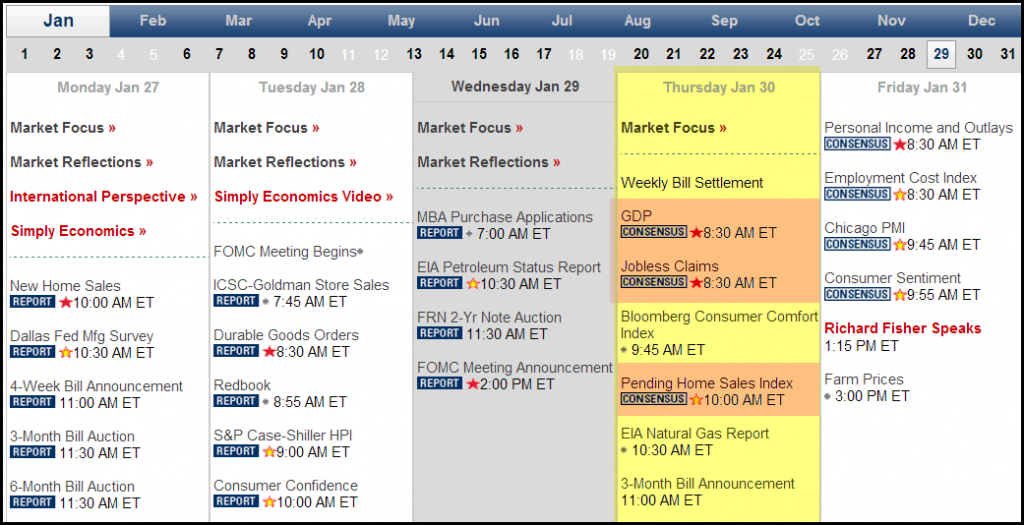Click red star beside GDP 8:30 AM
This screenshot has width=1024, height=525.
click(x=696, y=232)
